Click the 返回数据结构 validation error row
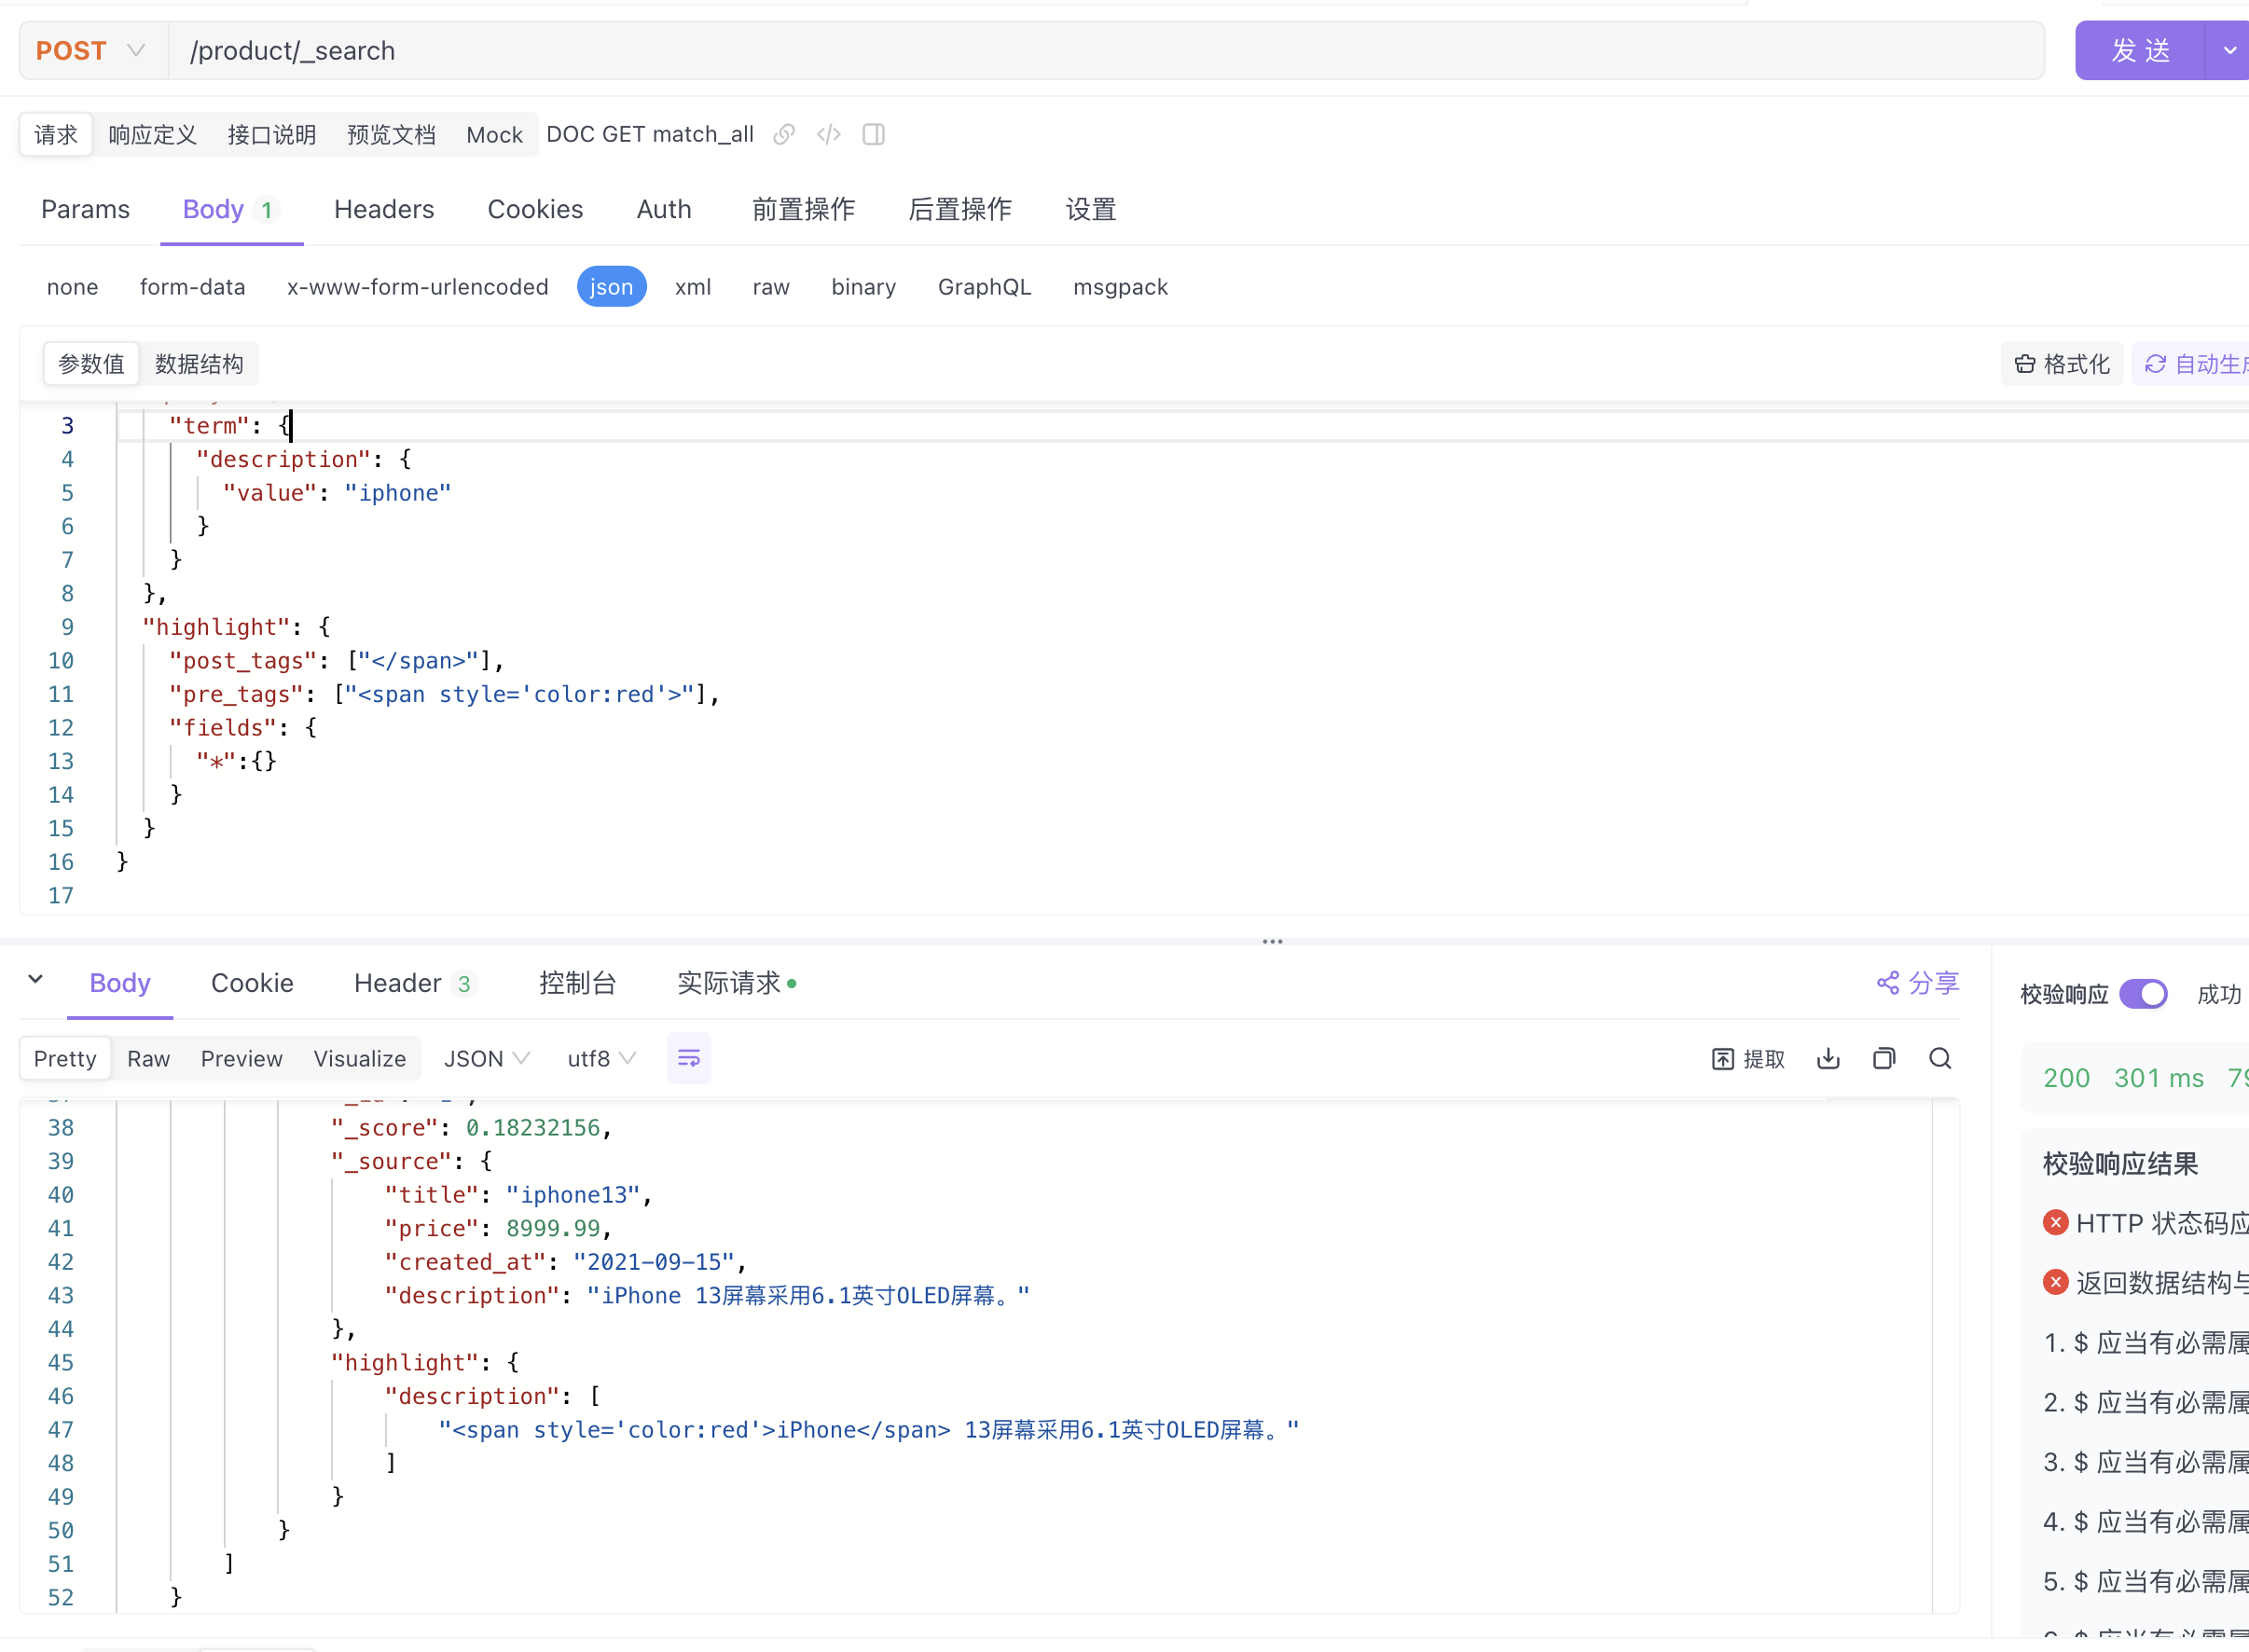 (2145, 1283)
